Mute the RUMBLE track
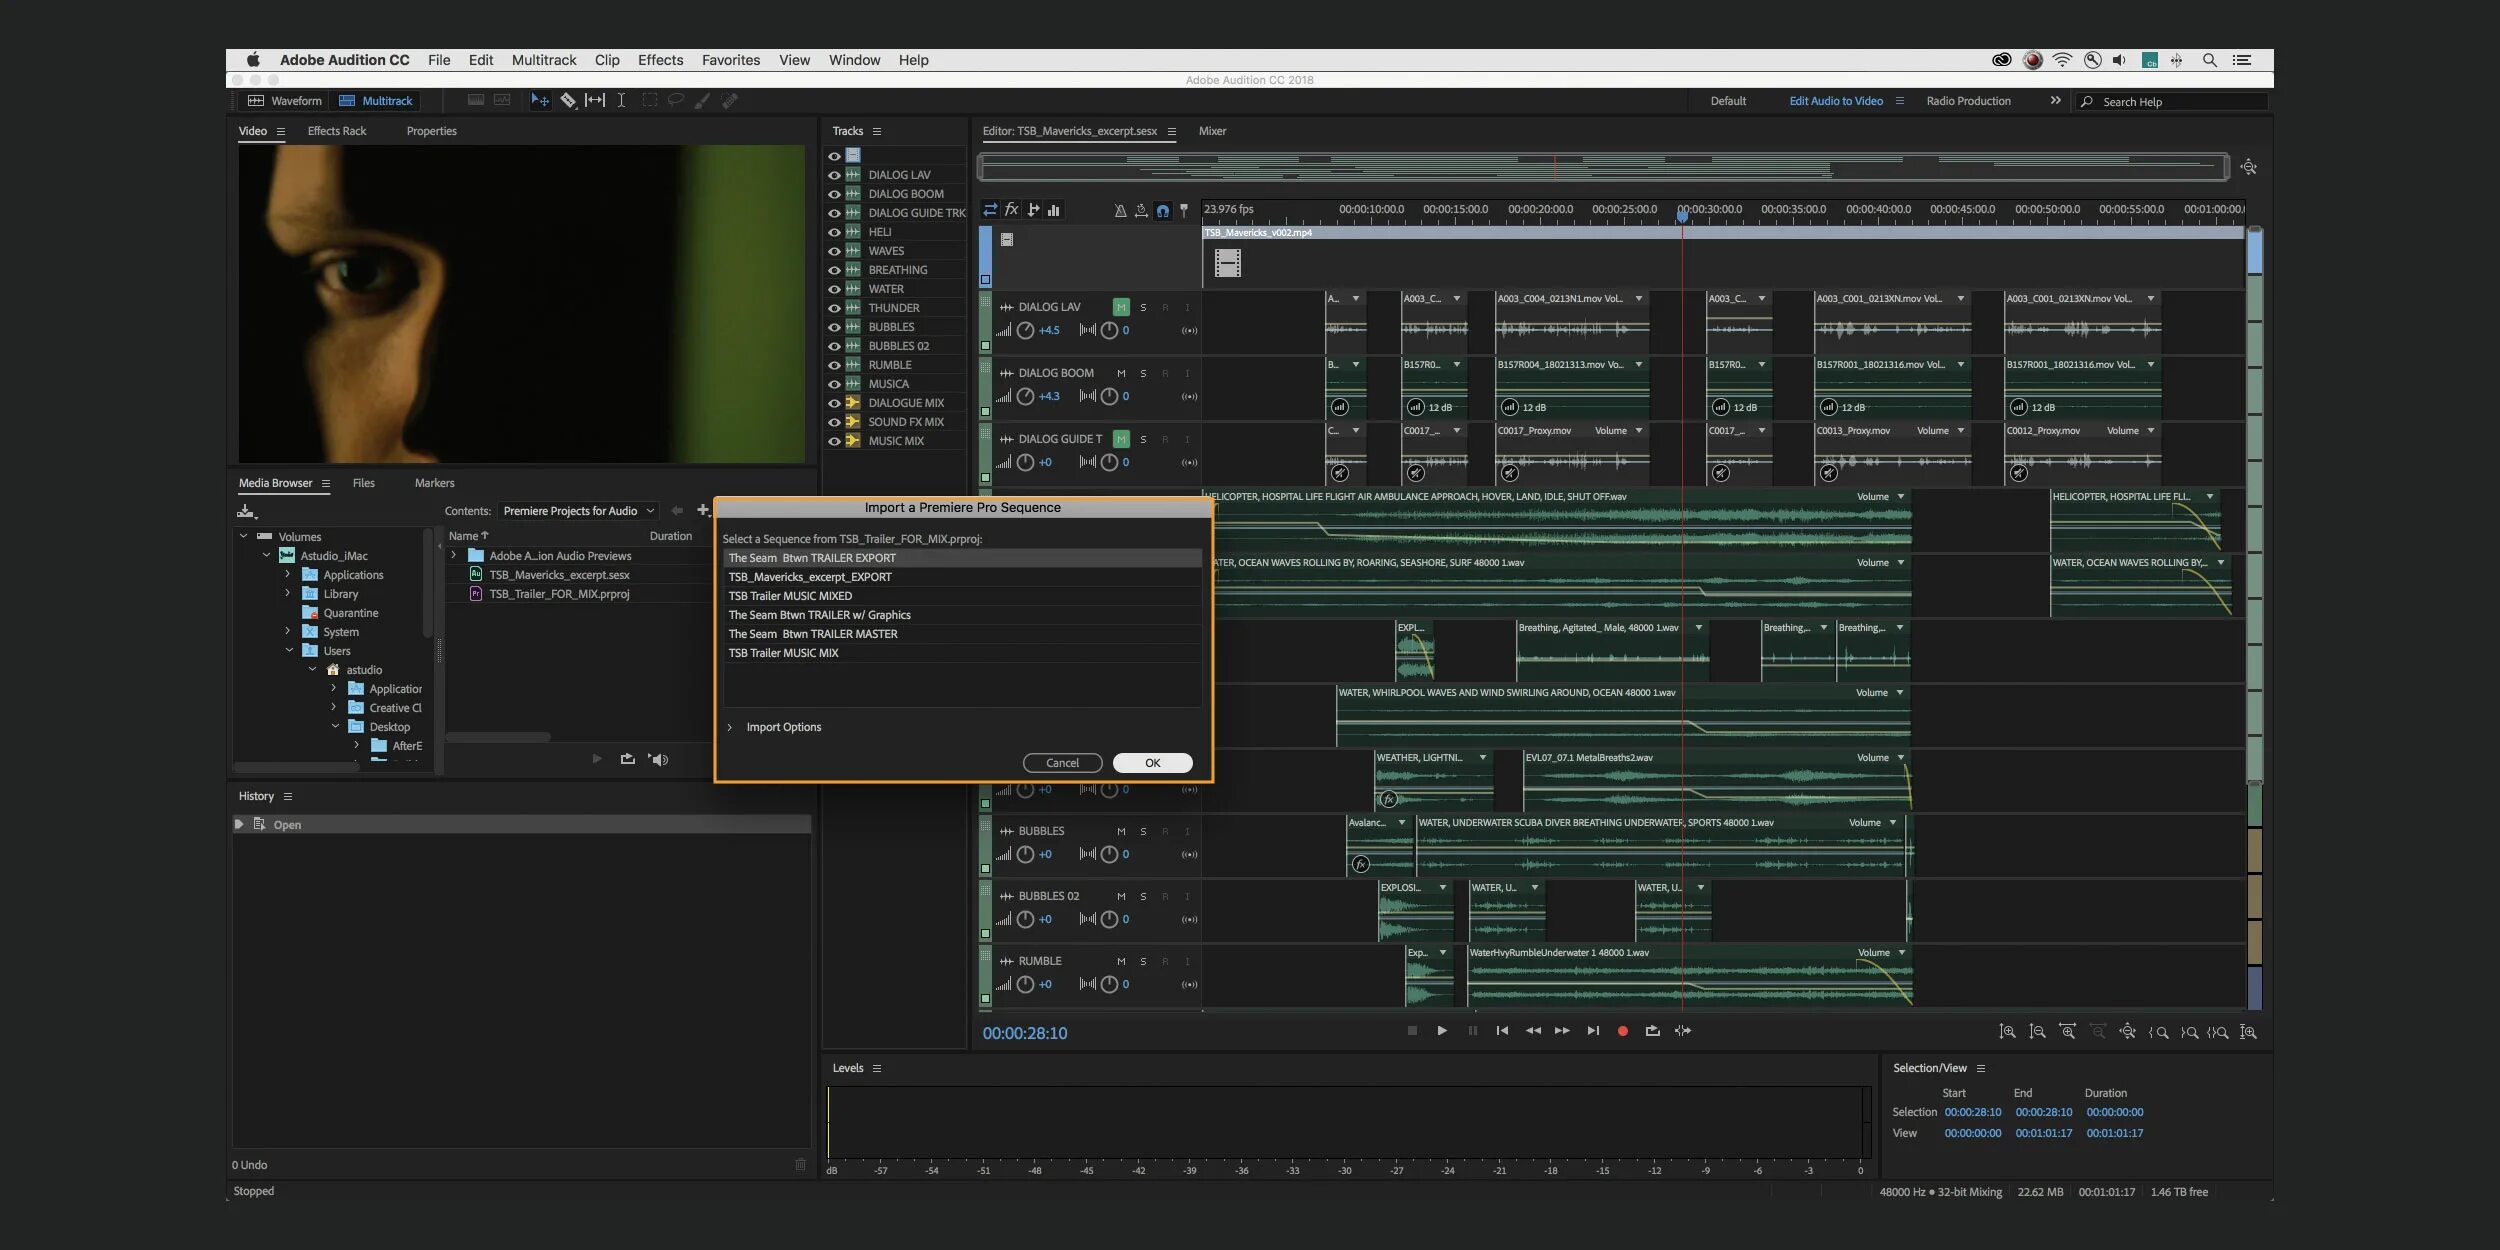The image size is (2500, 1250). [x=1121, y=961]
